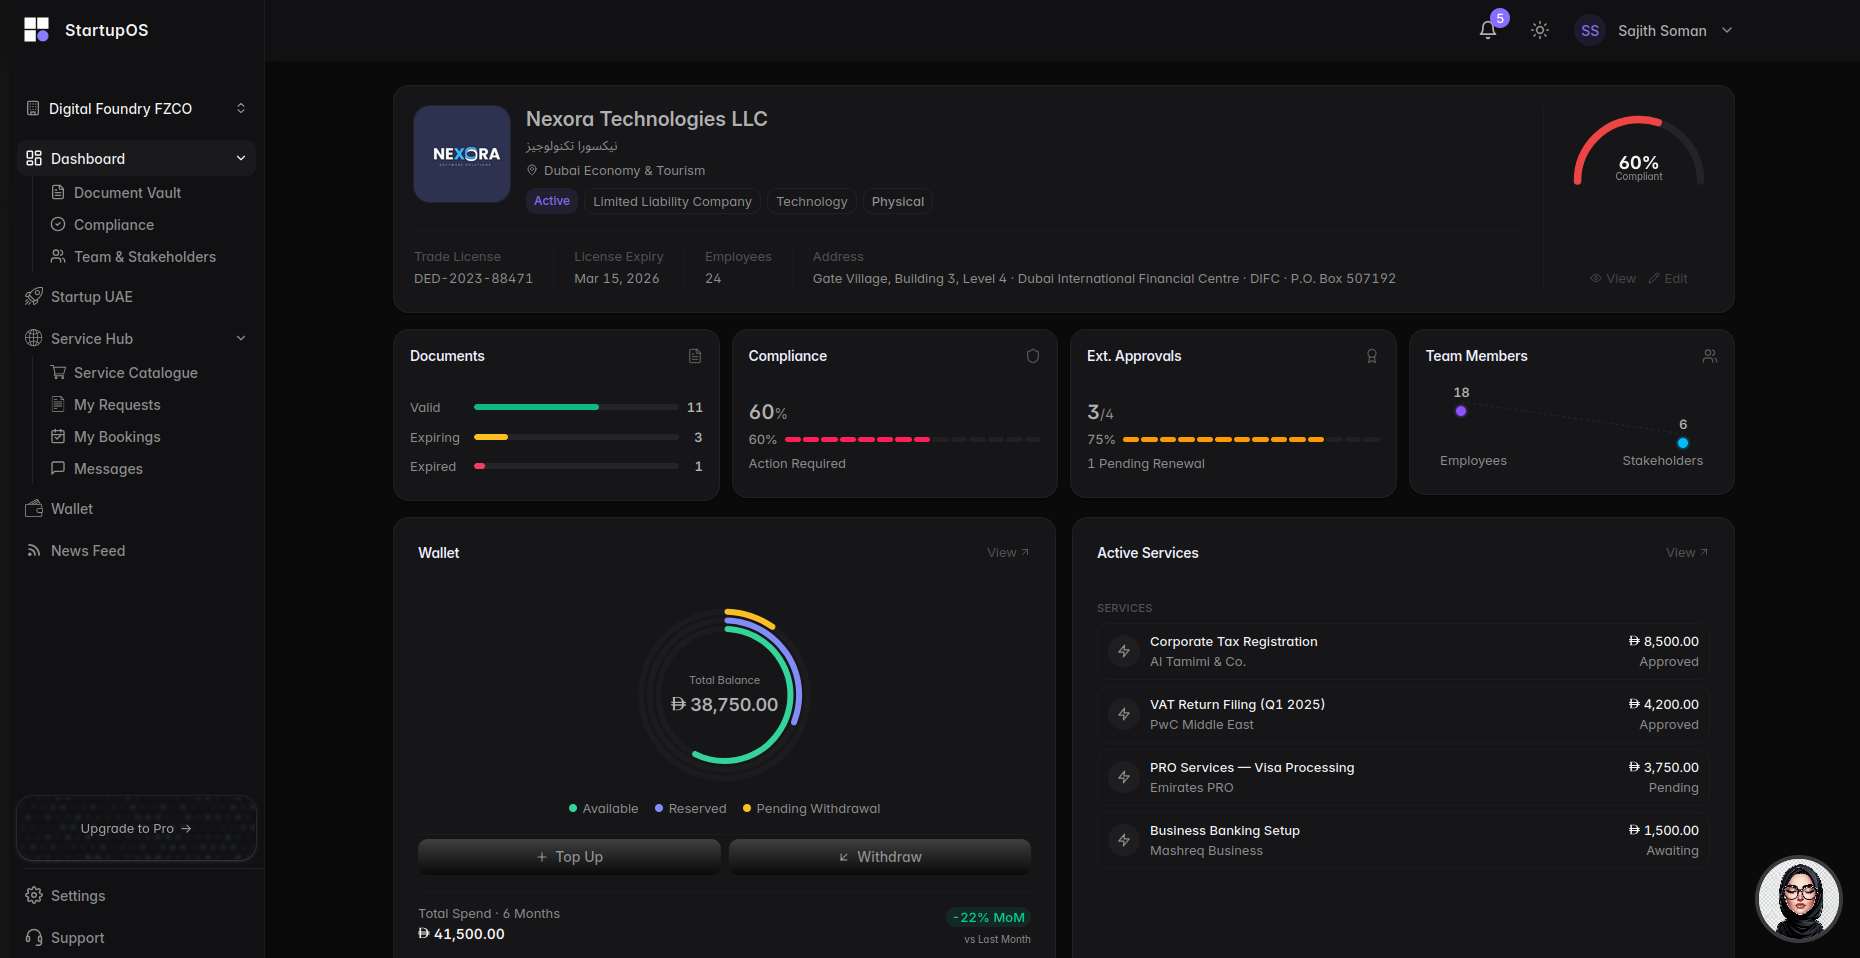The width and height of the screenshot is (1860, 958).
Task: Click lightning icon for Business Banking Setup
Action: click(1124, 841)
